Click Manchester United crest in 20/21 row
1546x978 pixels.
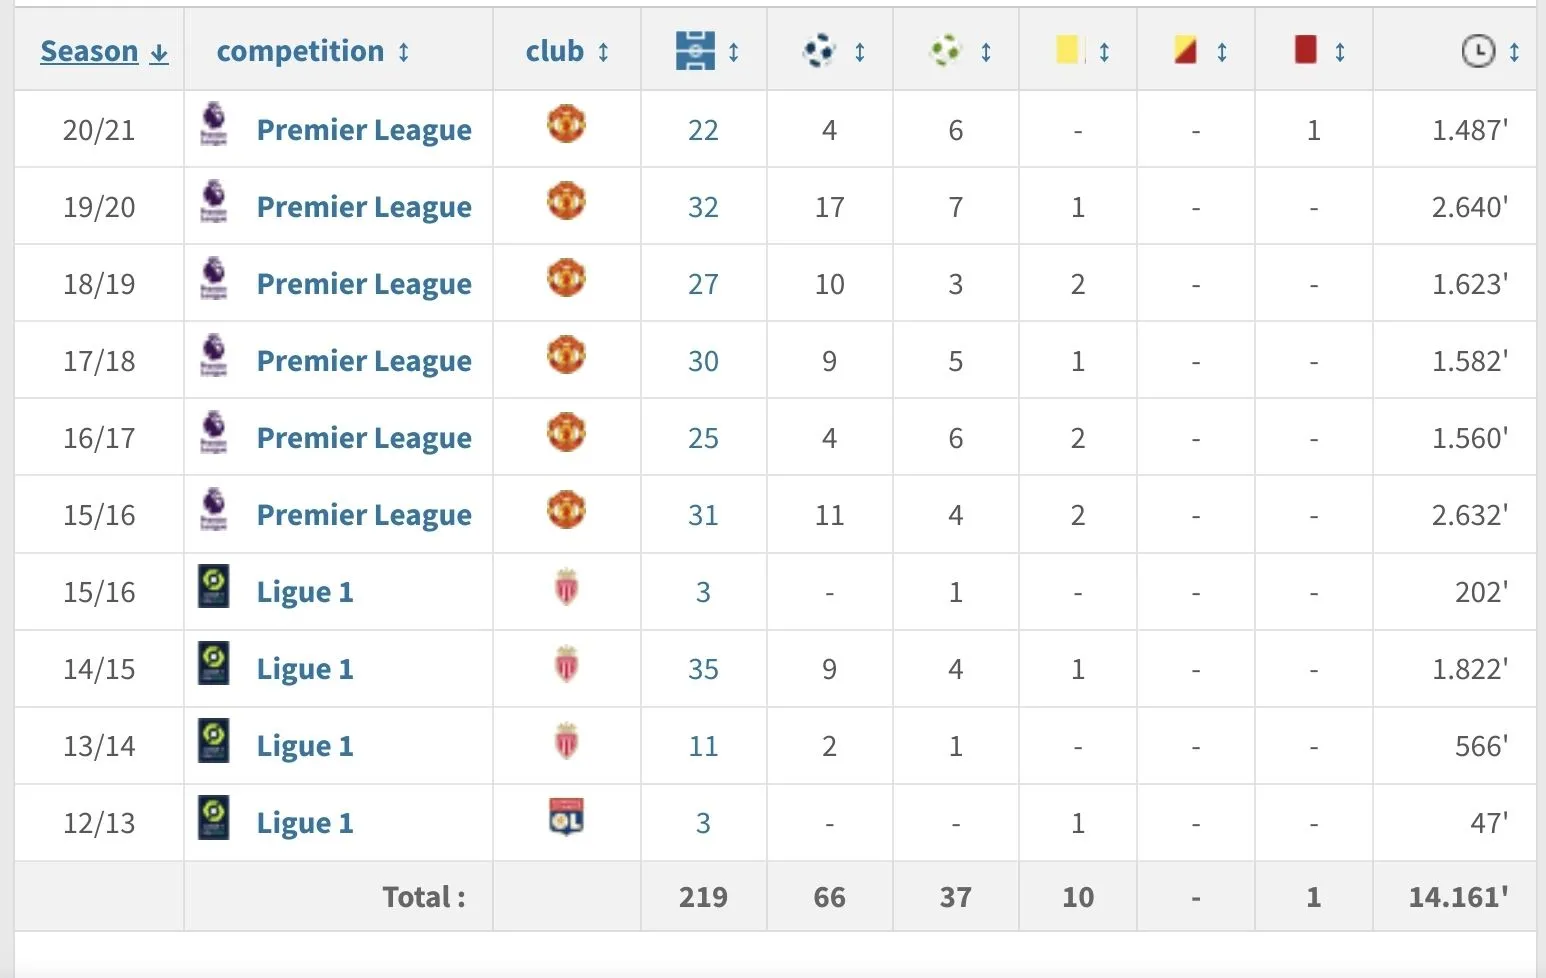pos(566,125)
